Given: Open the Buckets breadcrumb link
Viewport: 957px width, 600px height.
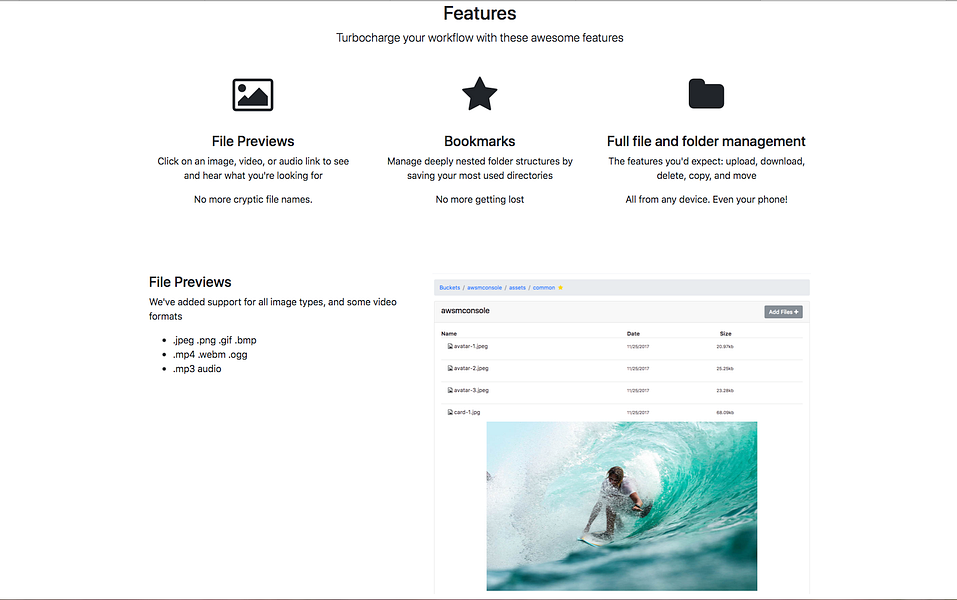Looking at the screenshot, I should (450, 287).
